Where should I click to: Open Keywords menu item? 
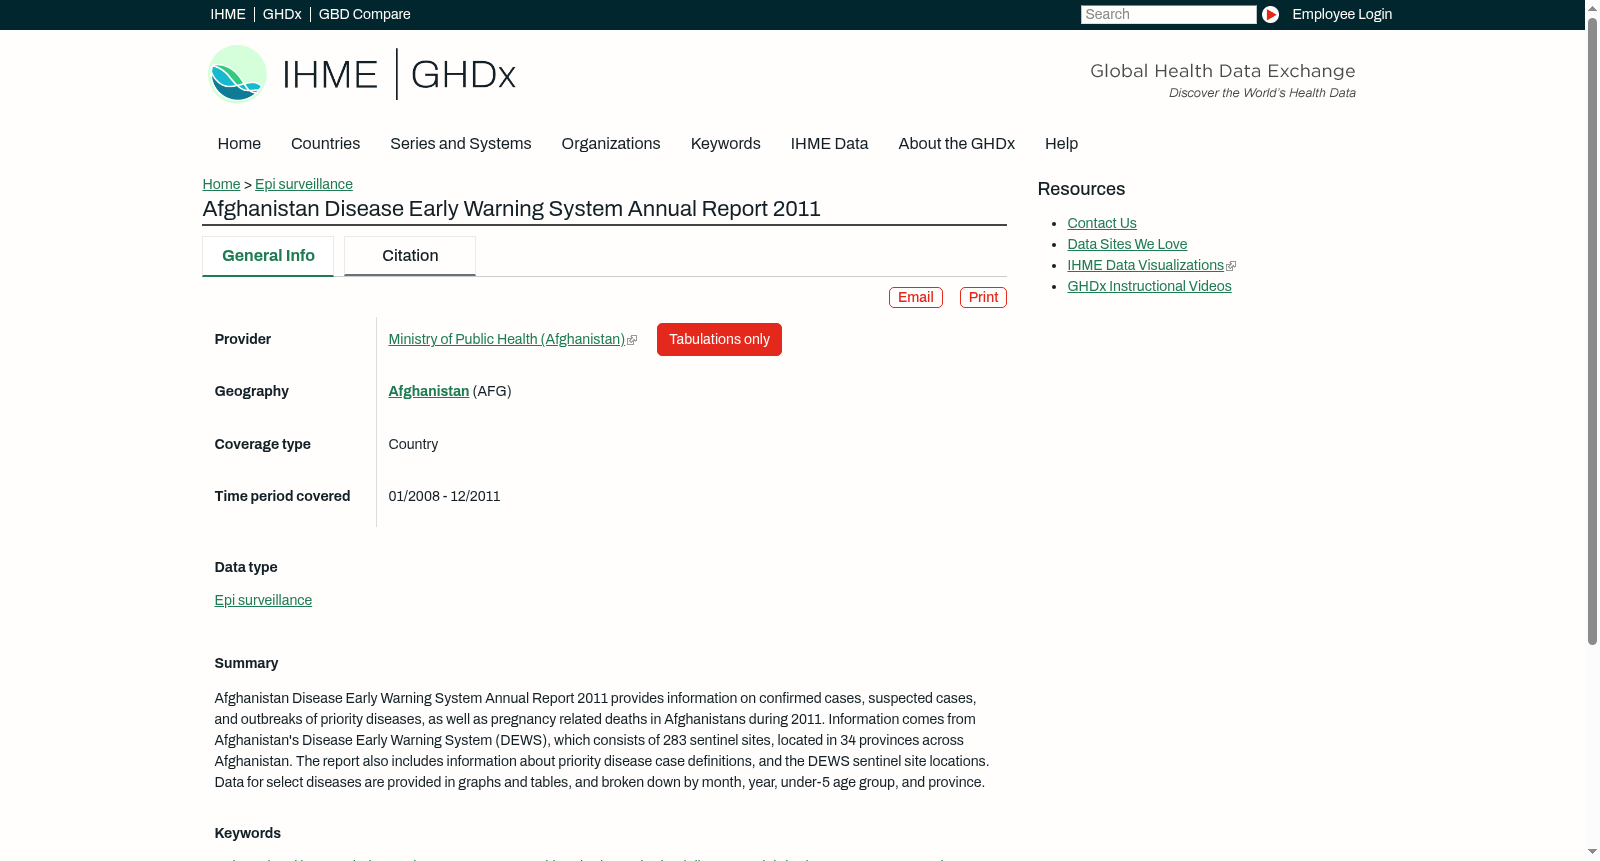pos(725,144)
